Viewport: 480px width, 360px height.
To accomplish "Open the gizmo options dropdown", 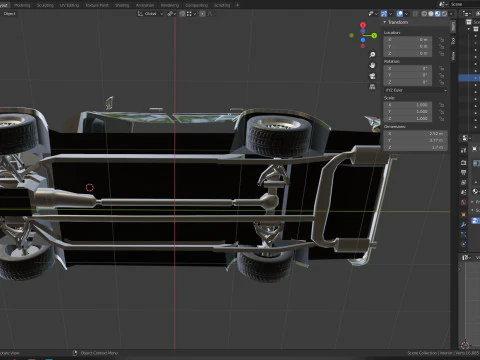I will [x=390, y=14].
